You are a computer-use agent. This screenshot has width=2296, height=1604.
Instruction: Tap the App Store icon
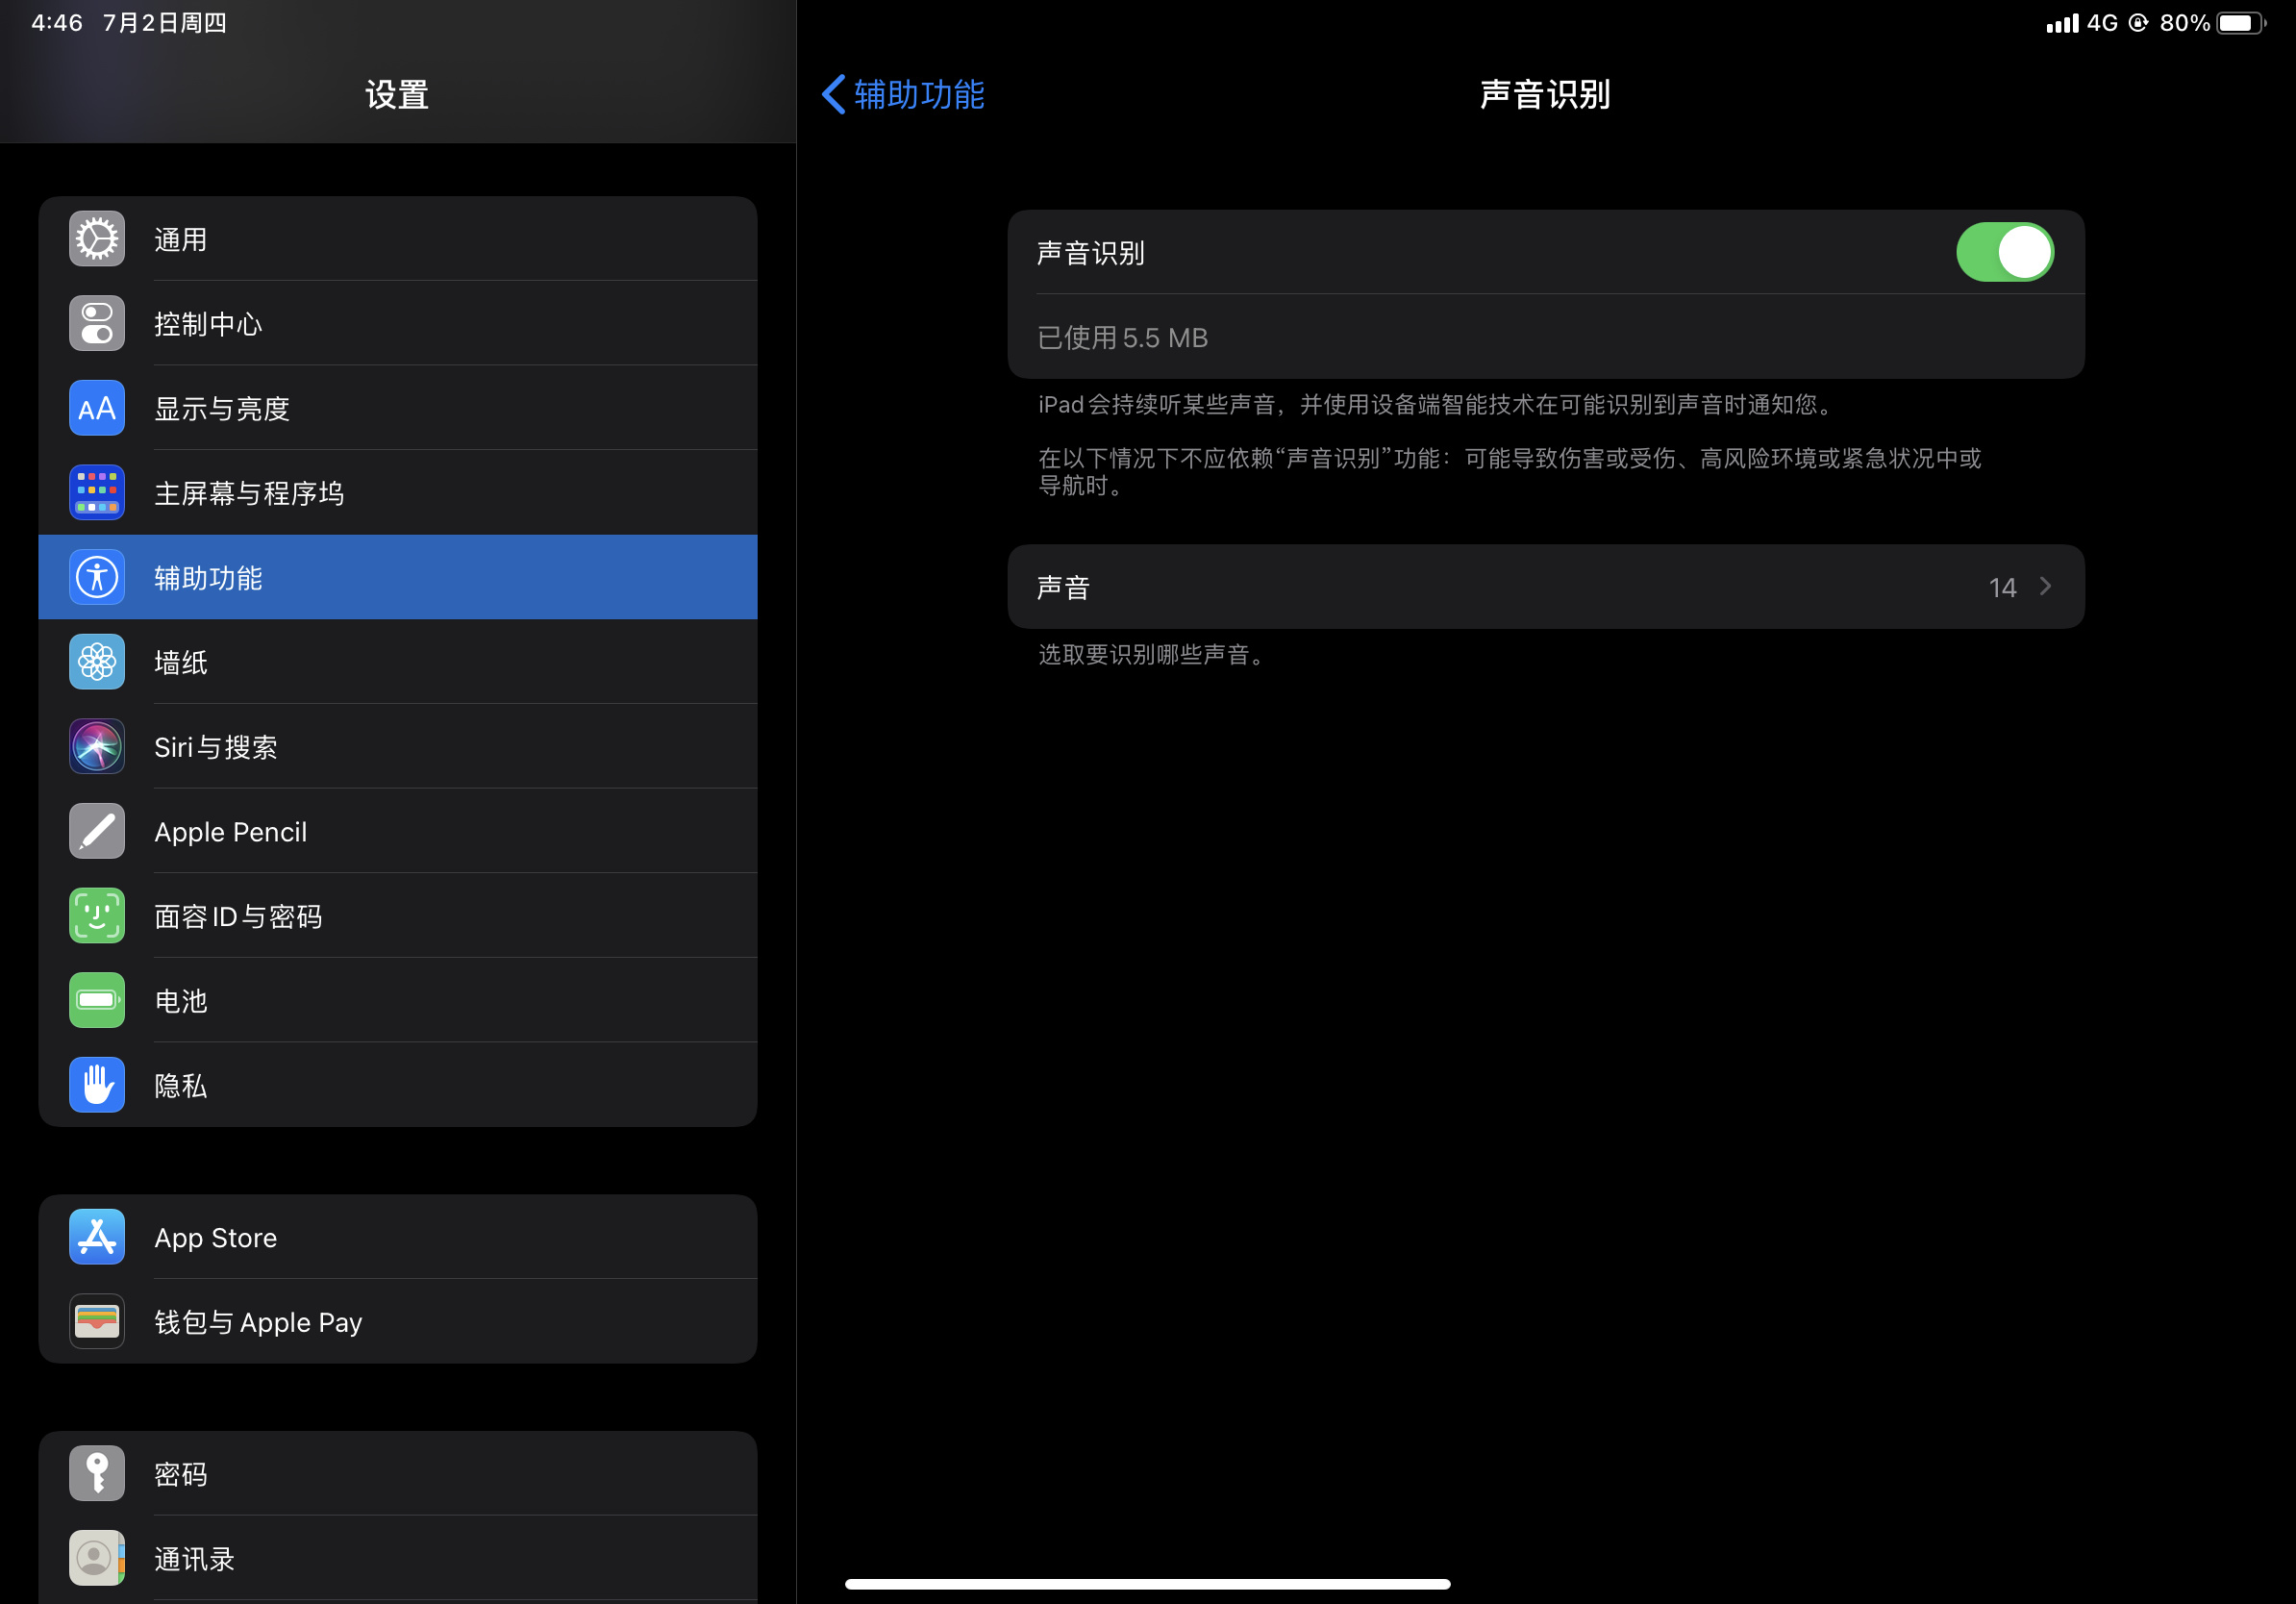(97, 1237)
